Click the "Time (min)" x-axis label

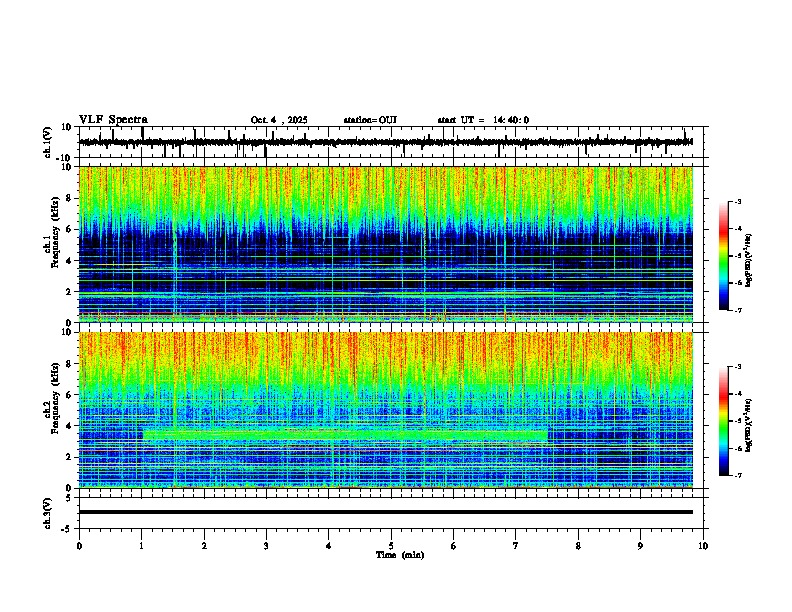tap(400, 555)
